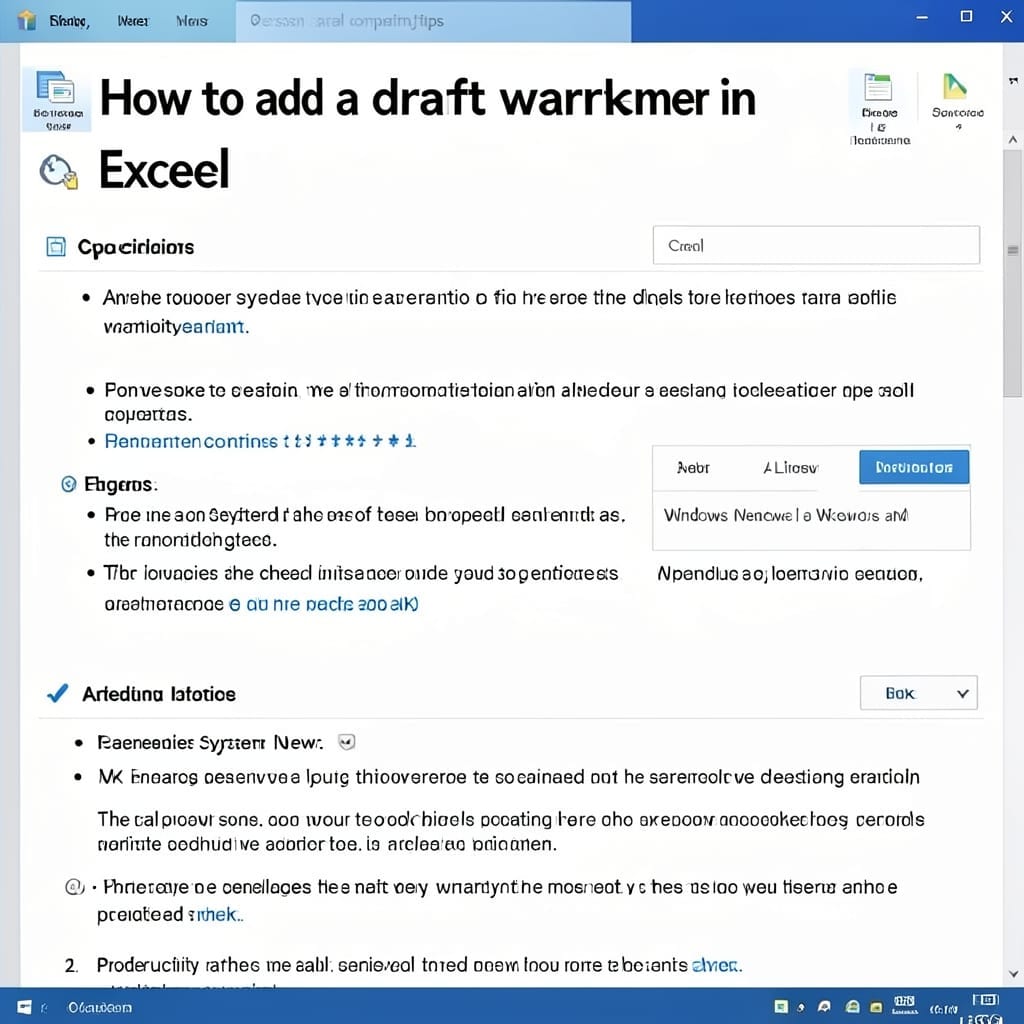The width and height of the screenshot is (1024, 1024).
Task: Follow the blue link ending the first bullet
Action: click(x=212, y=327)
